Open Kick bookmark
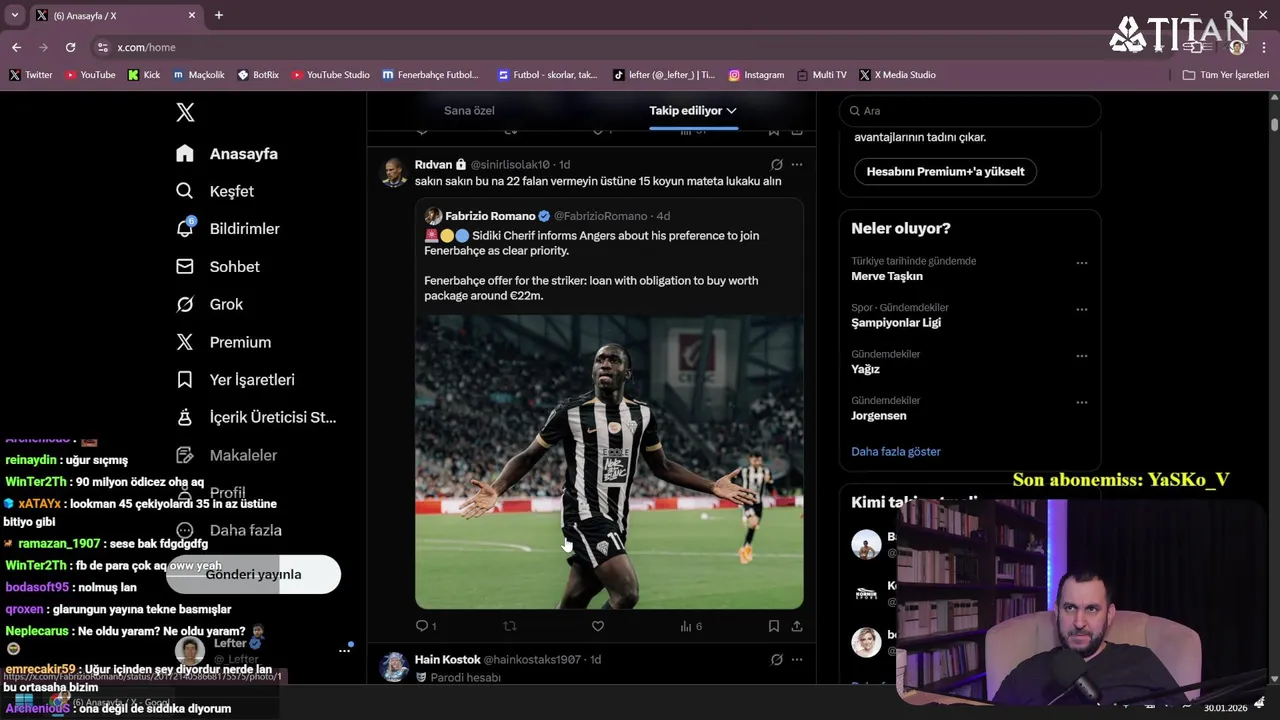 point(144,75)
